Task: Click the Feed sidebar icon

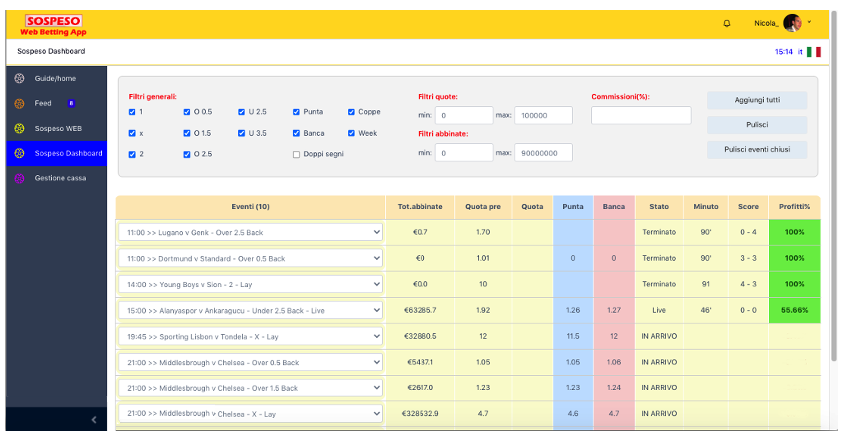Action: [x=19, y=103]
